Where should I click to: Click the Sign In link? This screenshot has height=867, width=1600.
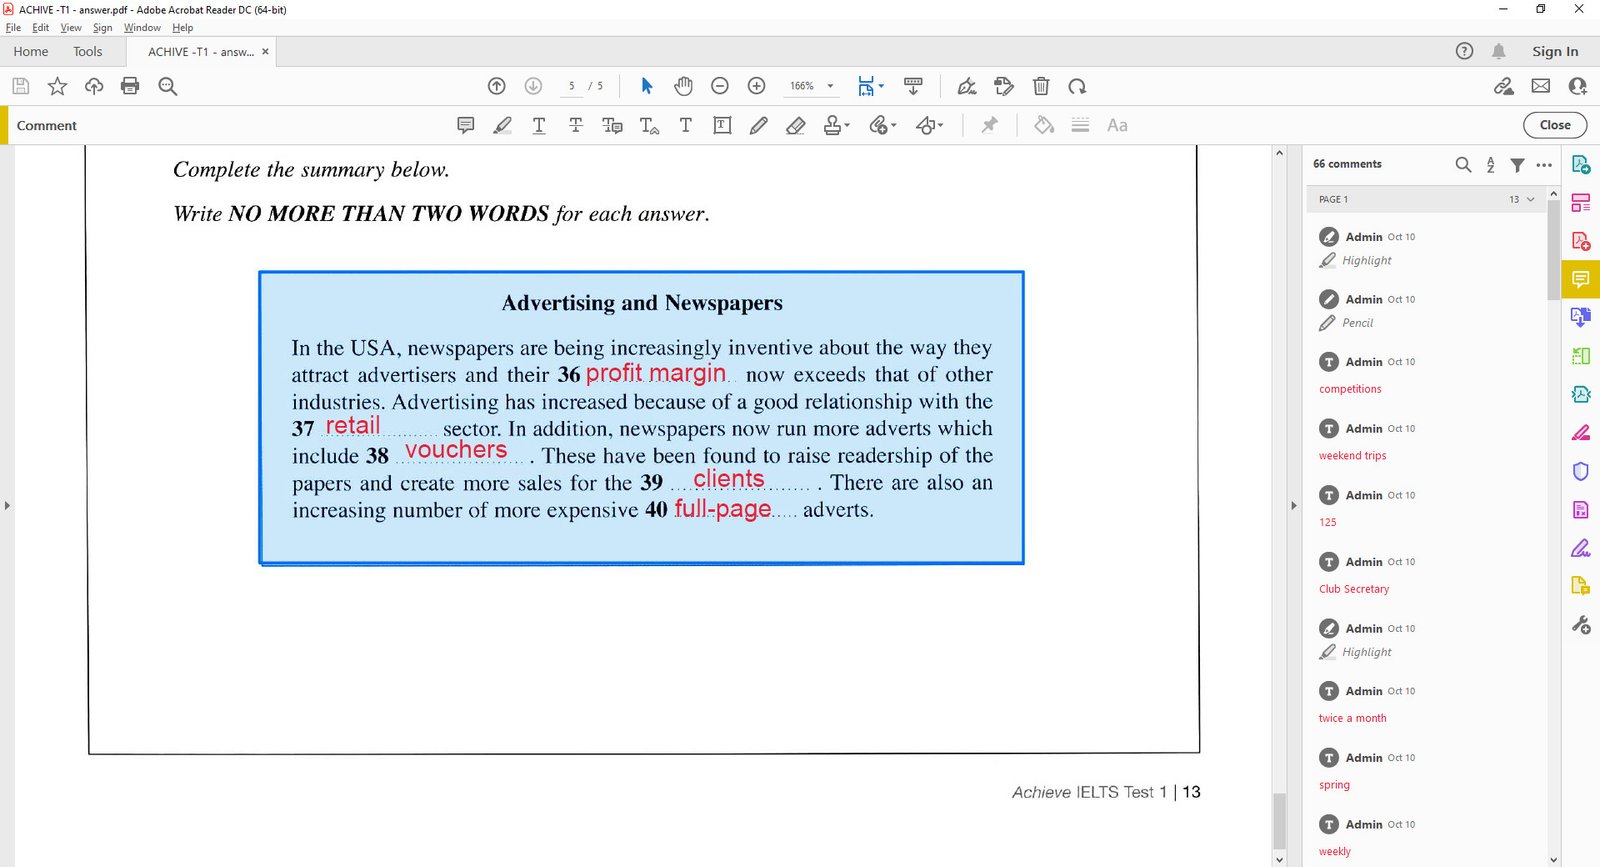coord(1555,52)
